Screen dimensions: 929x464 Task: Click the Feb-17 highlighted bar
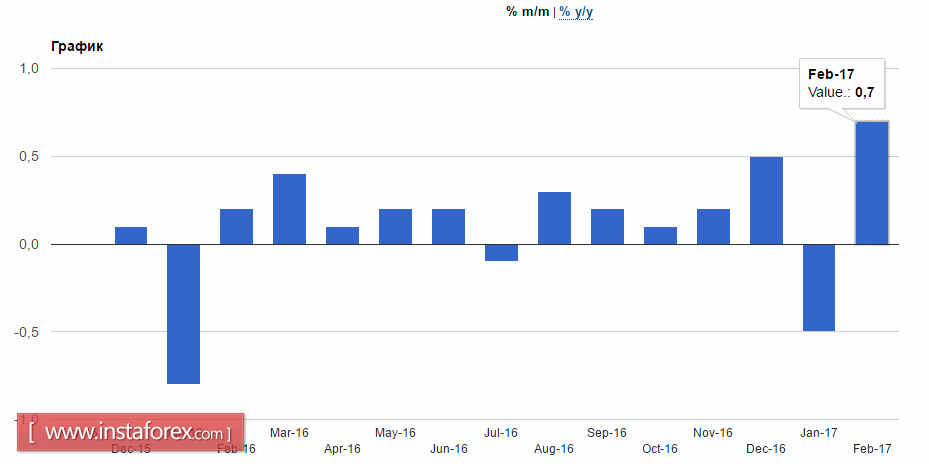point(872,183)
